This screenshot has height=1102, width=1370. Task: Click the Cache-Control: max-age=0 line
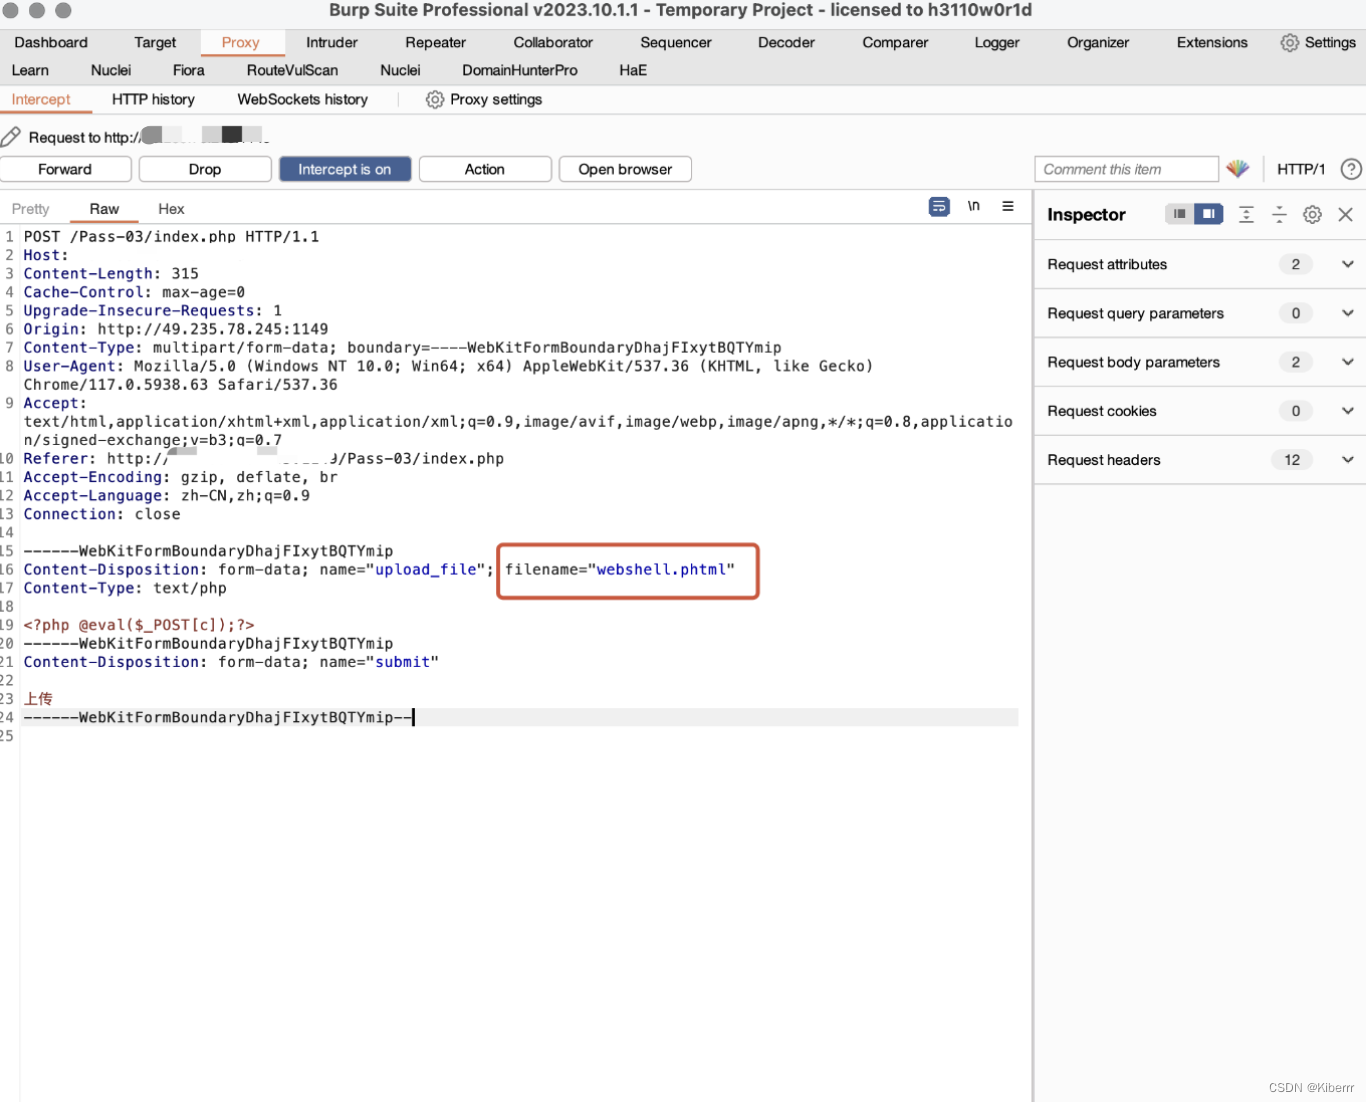tap(134, 292)
